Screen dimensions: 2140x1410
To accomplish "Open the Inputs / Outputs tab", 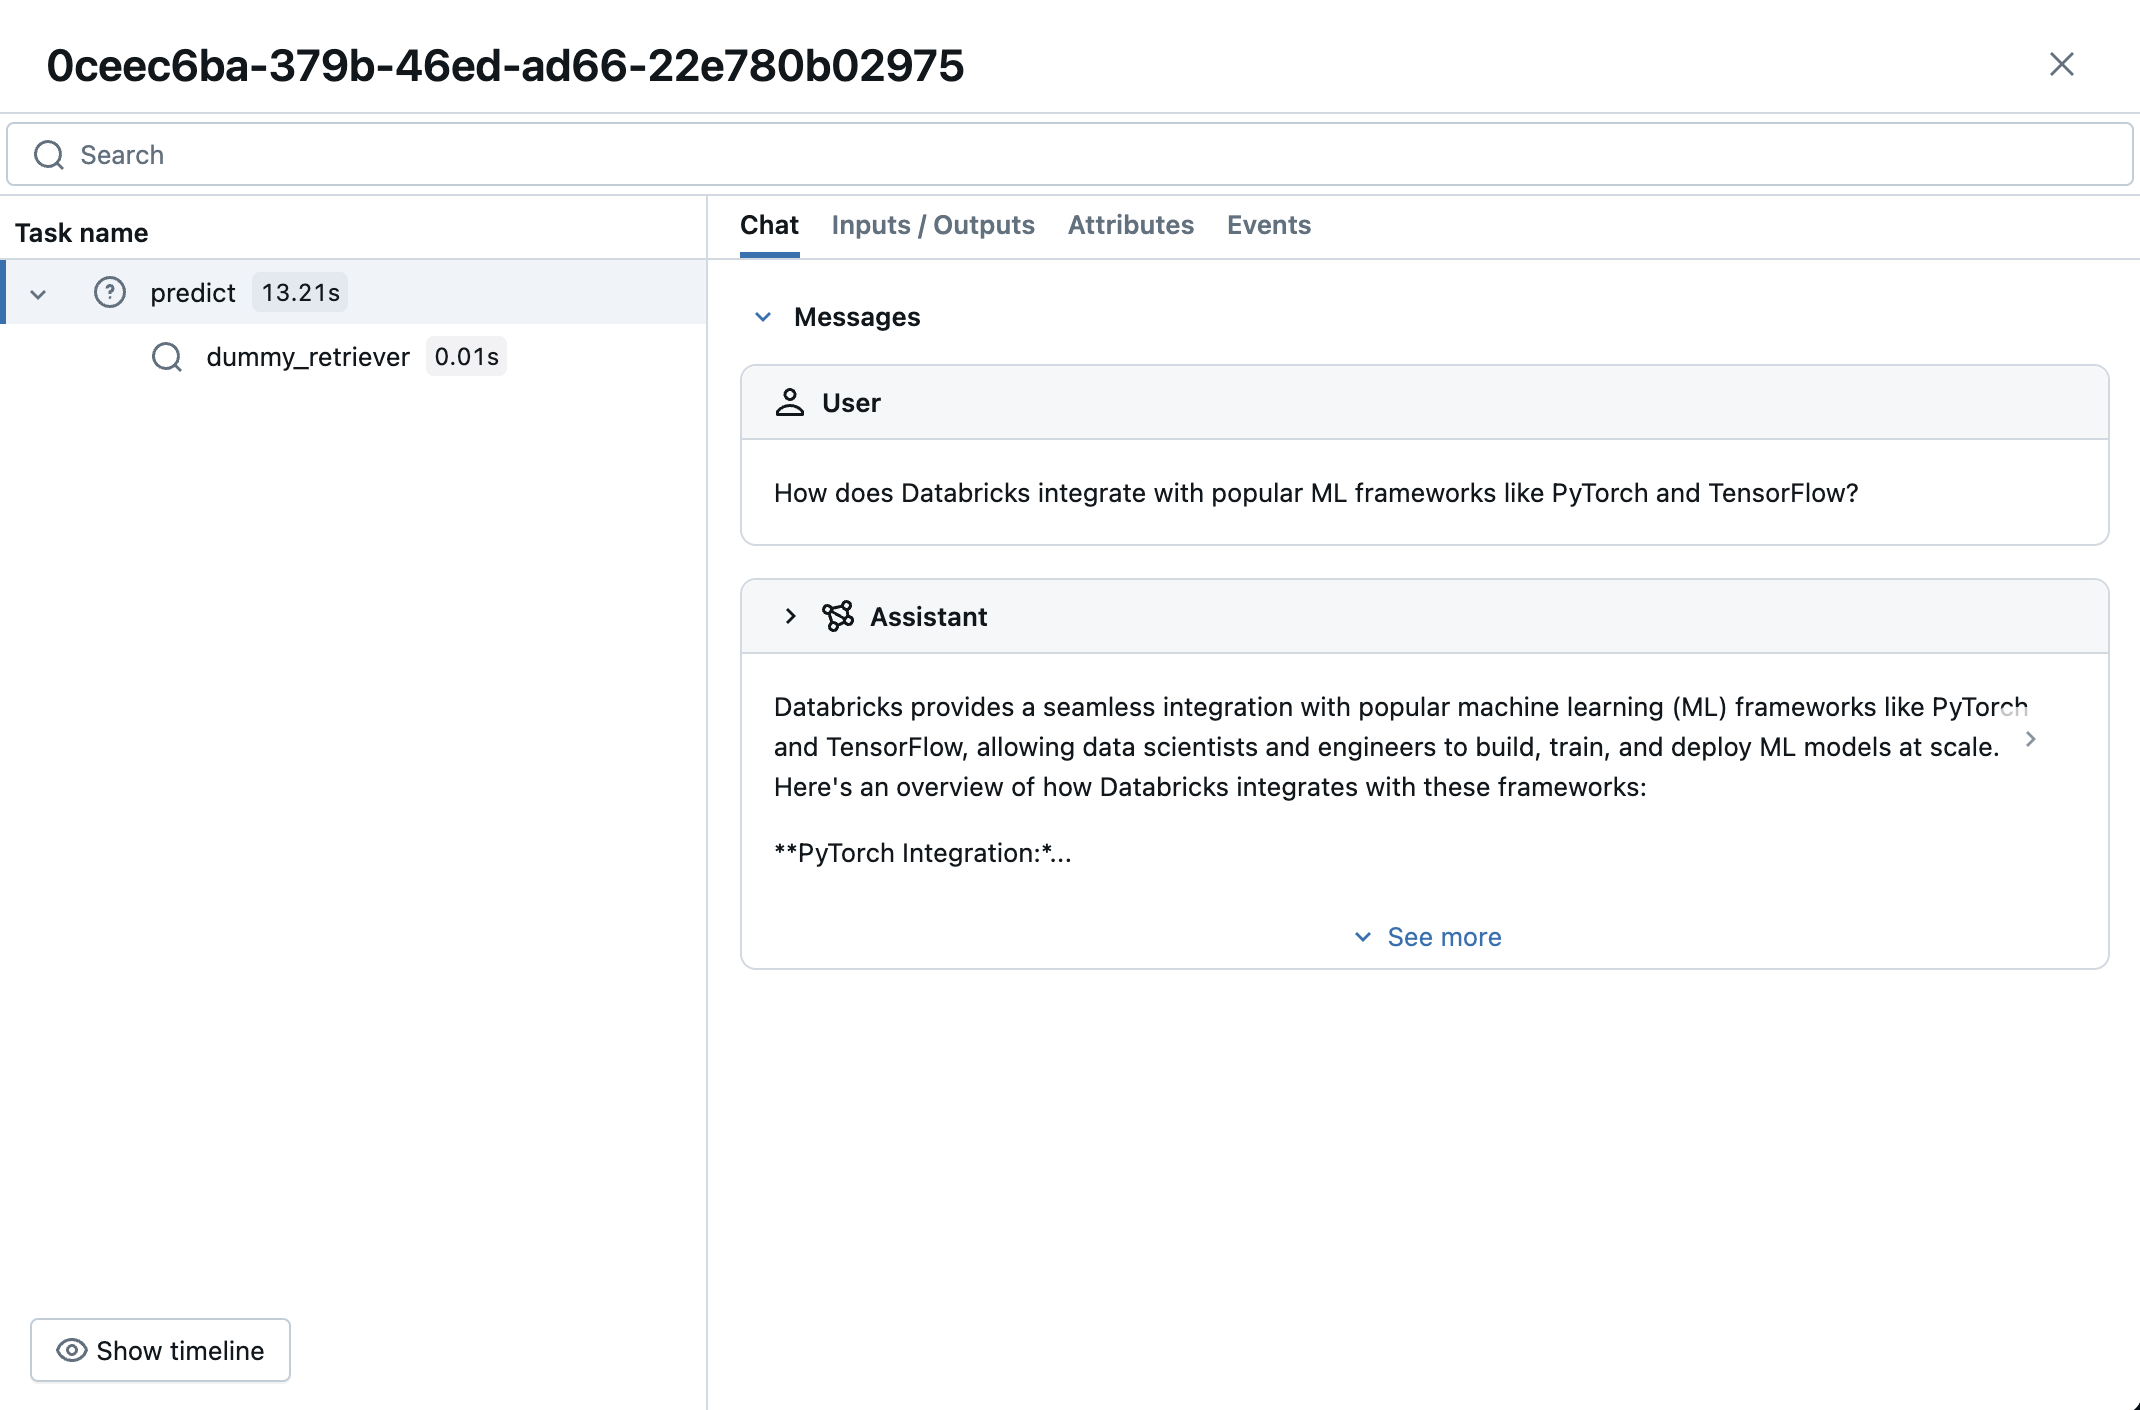I will [933, 225].
